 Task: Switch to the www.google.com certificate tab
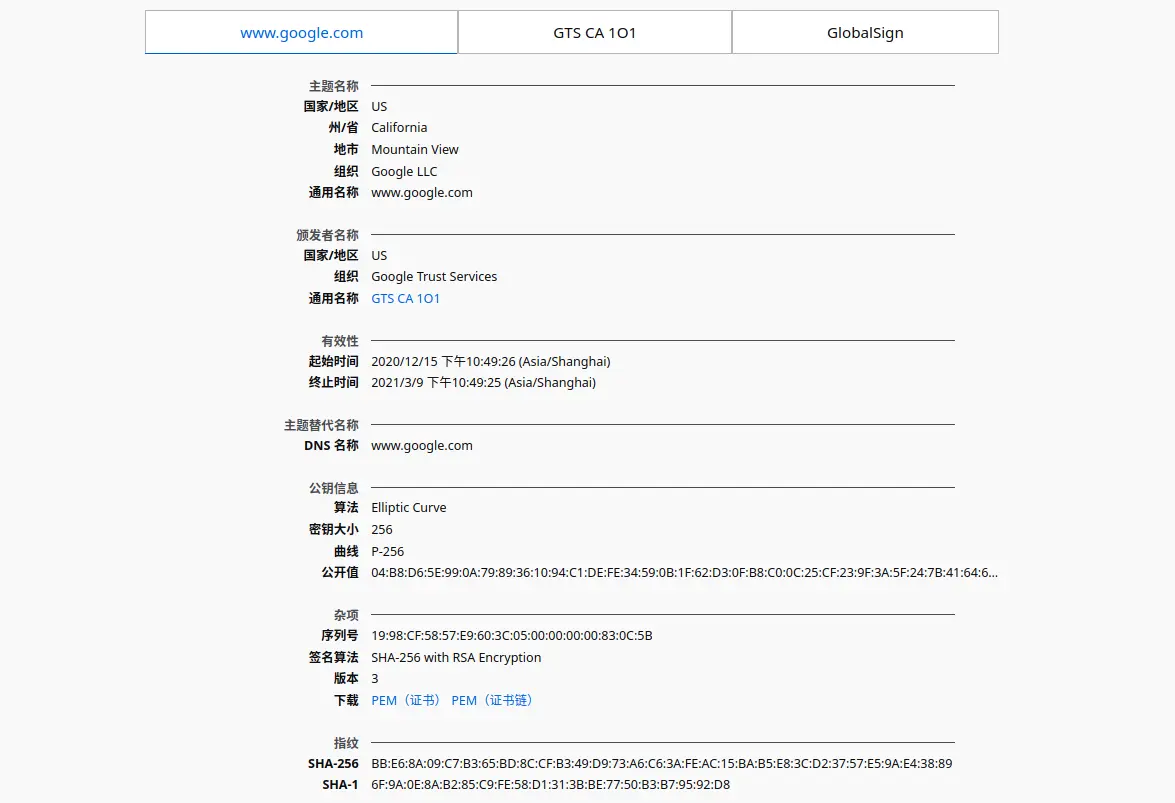click(x=301, y=32)
